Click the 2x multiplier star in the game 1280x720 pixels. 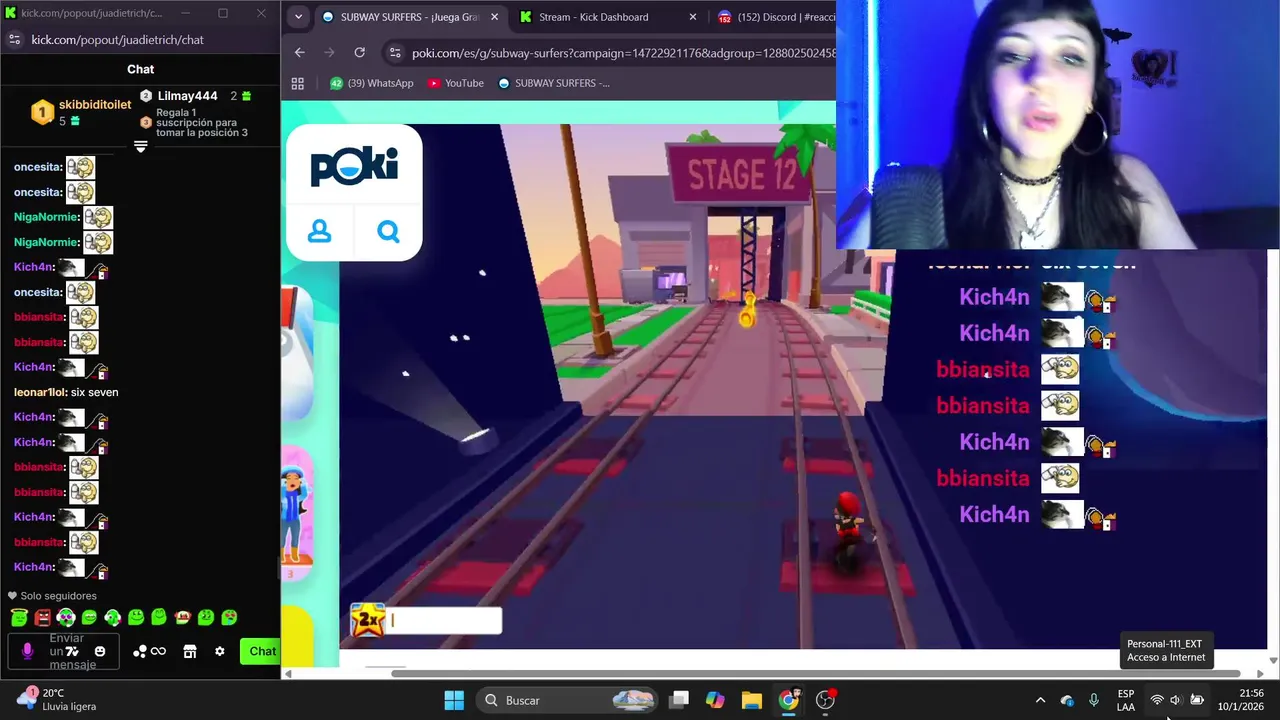[x=367, y=621]
